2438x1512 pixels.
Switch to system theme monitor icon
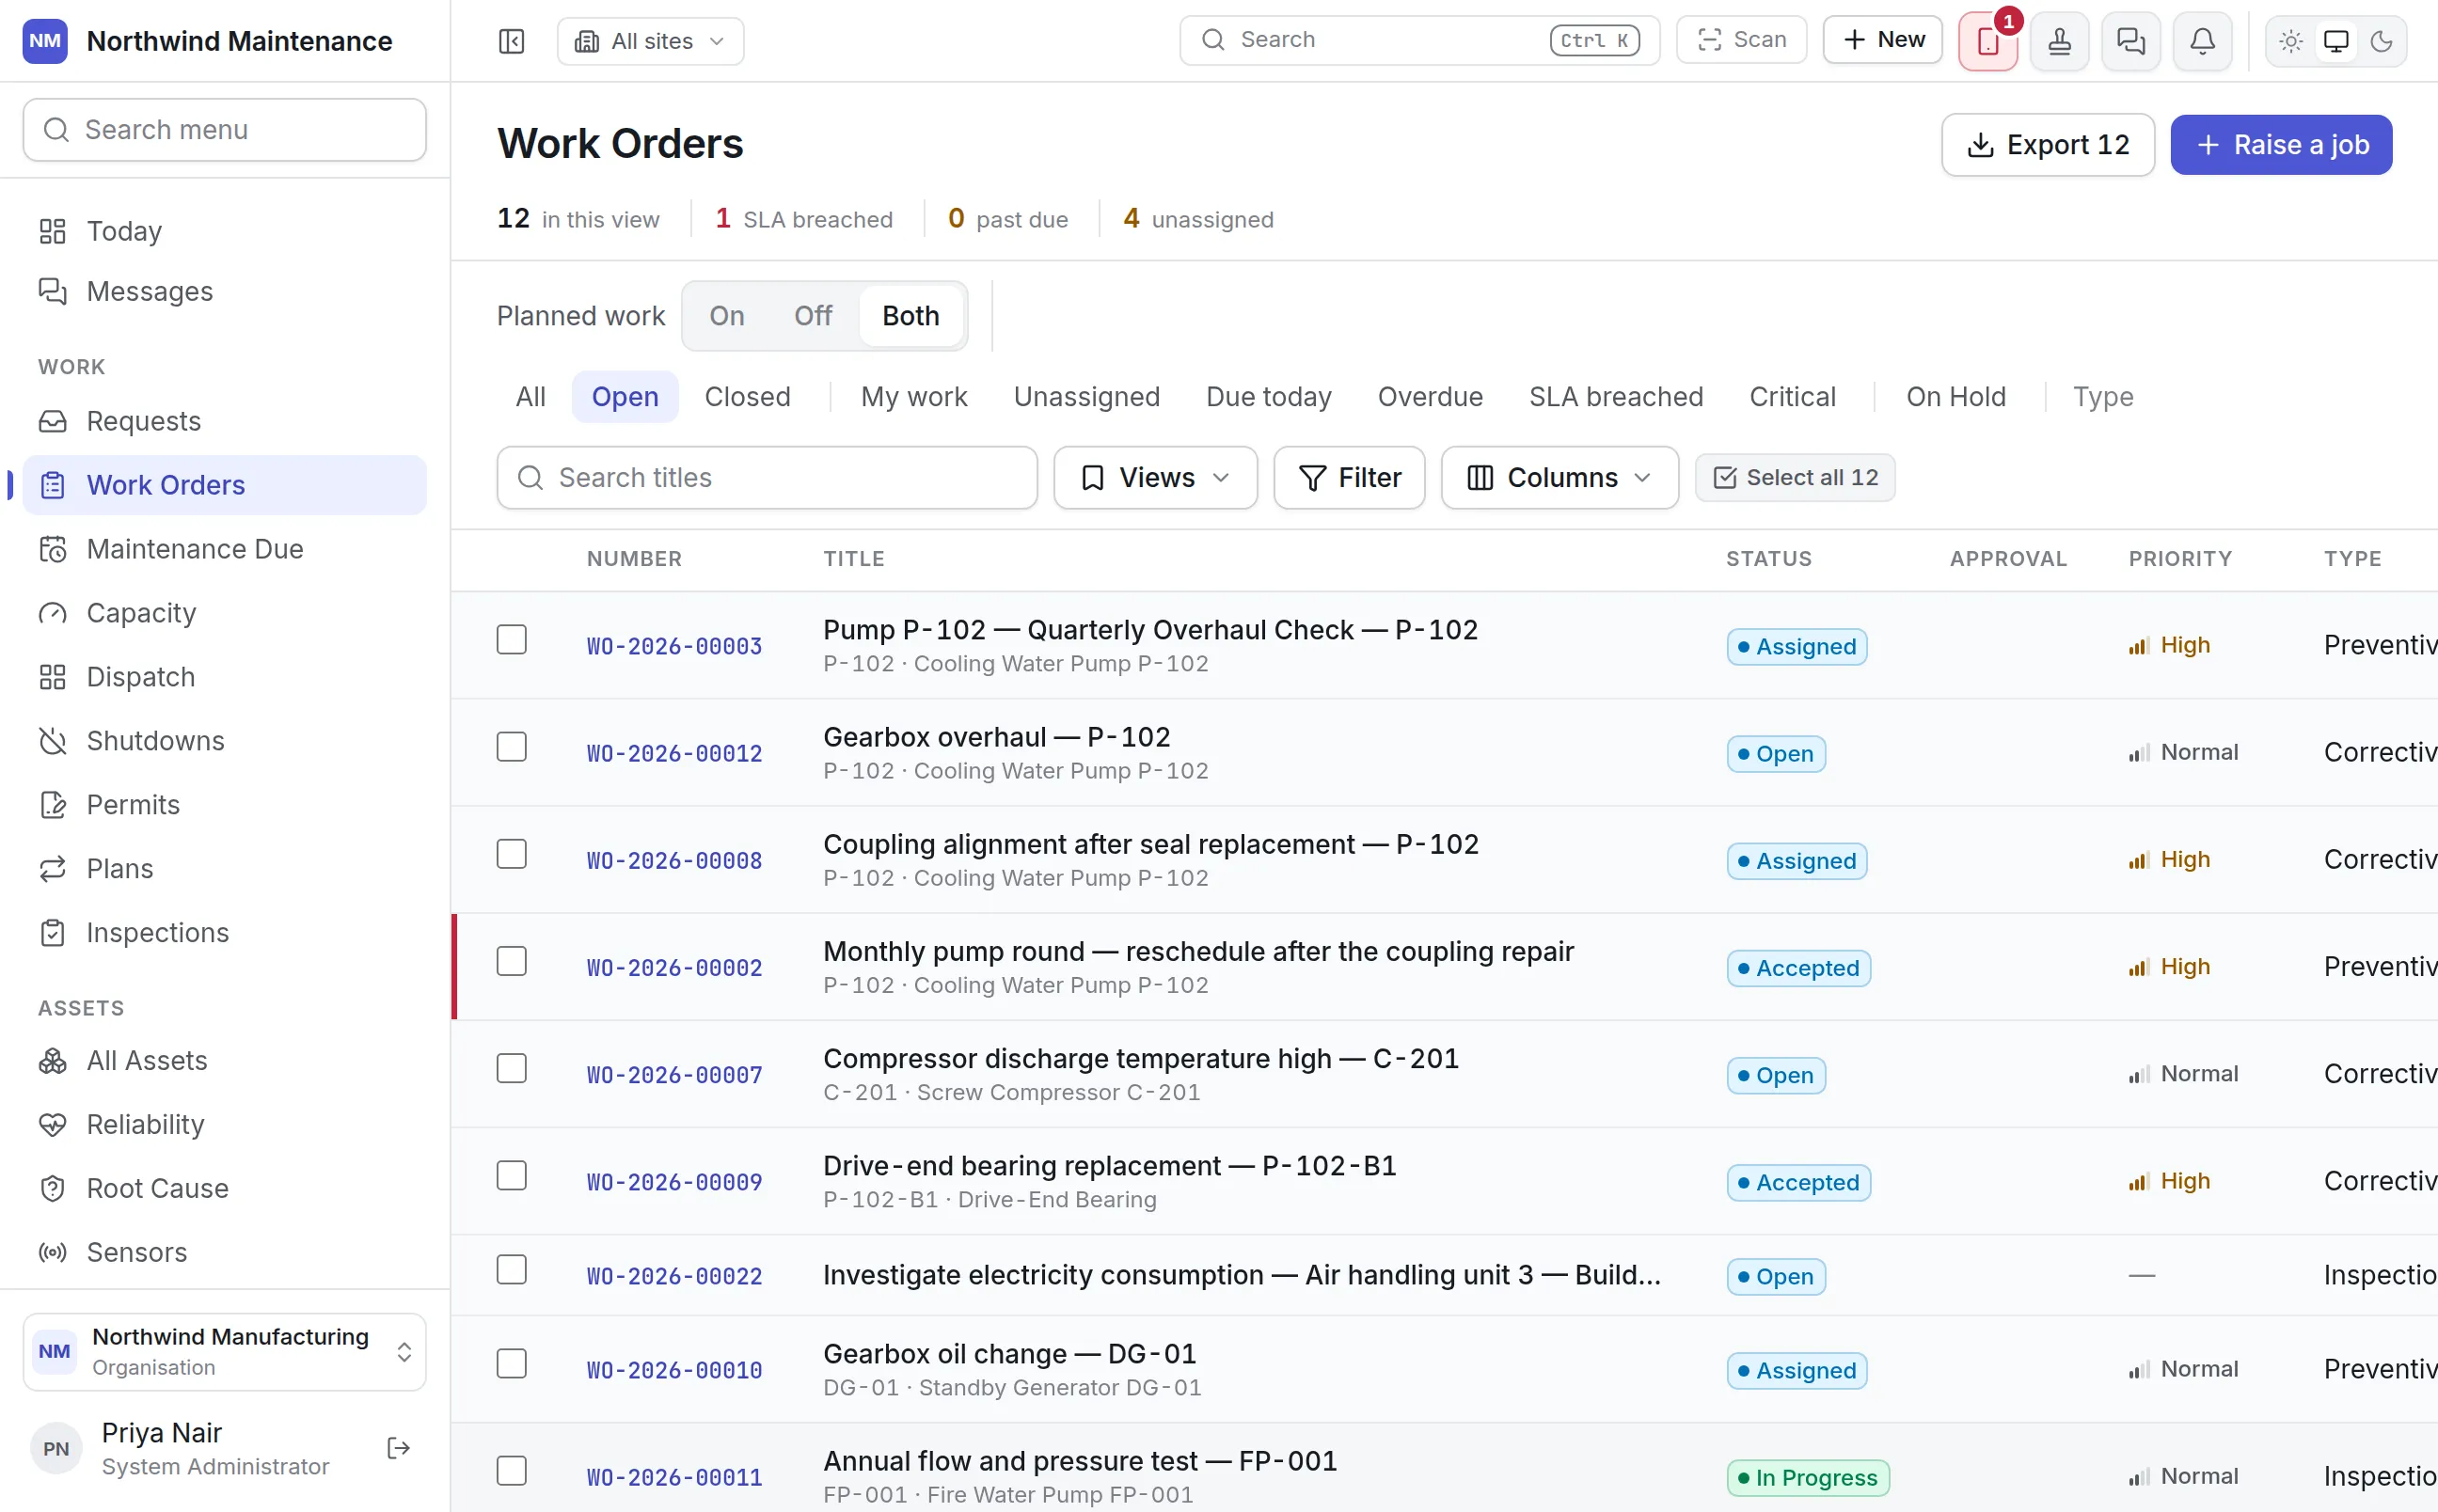coord(2336,41)
